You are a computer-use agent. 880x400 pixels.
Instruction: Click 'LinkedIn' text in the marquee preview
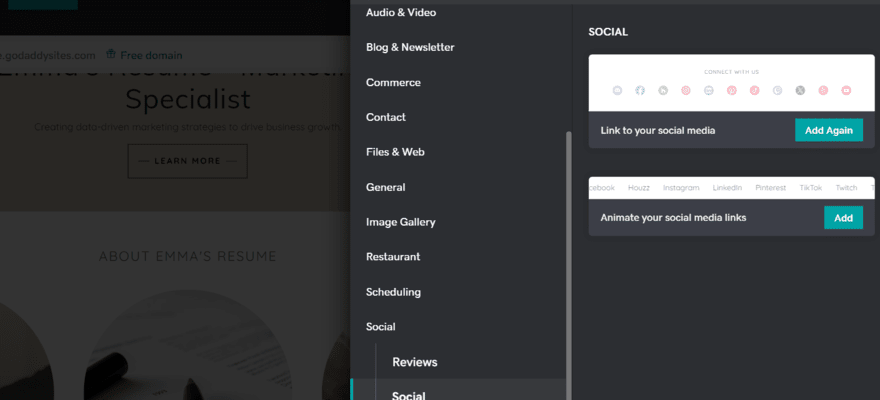pyautogui.click(x=727, y=188)
